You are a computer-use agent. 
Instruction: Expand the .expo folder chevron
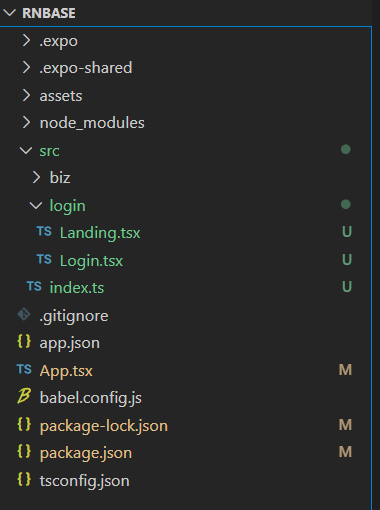point(26,41)
